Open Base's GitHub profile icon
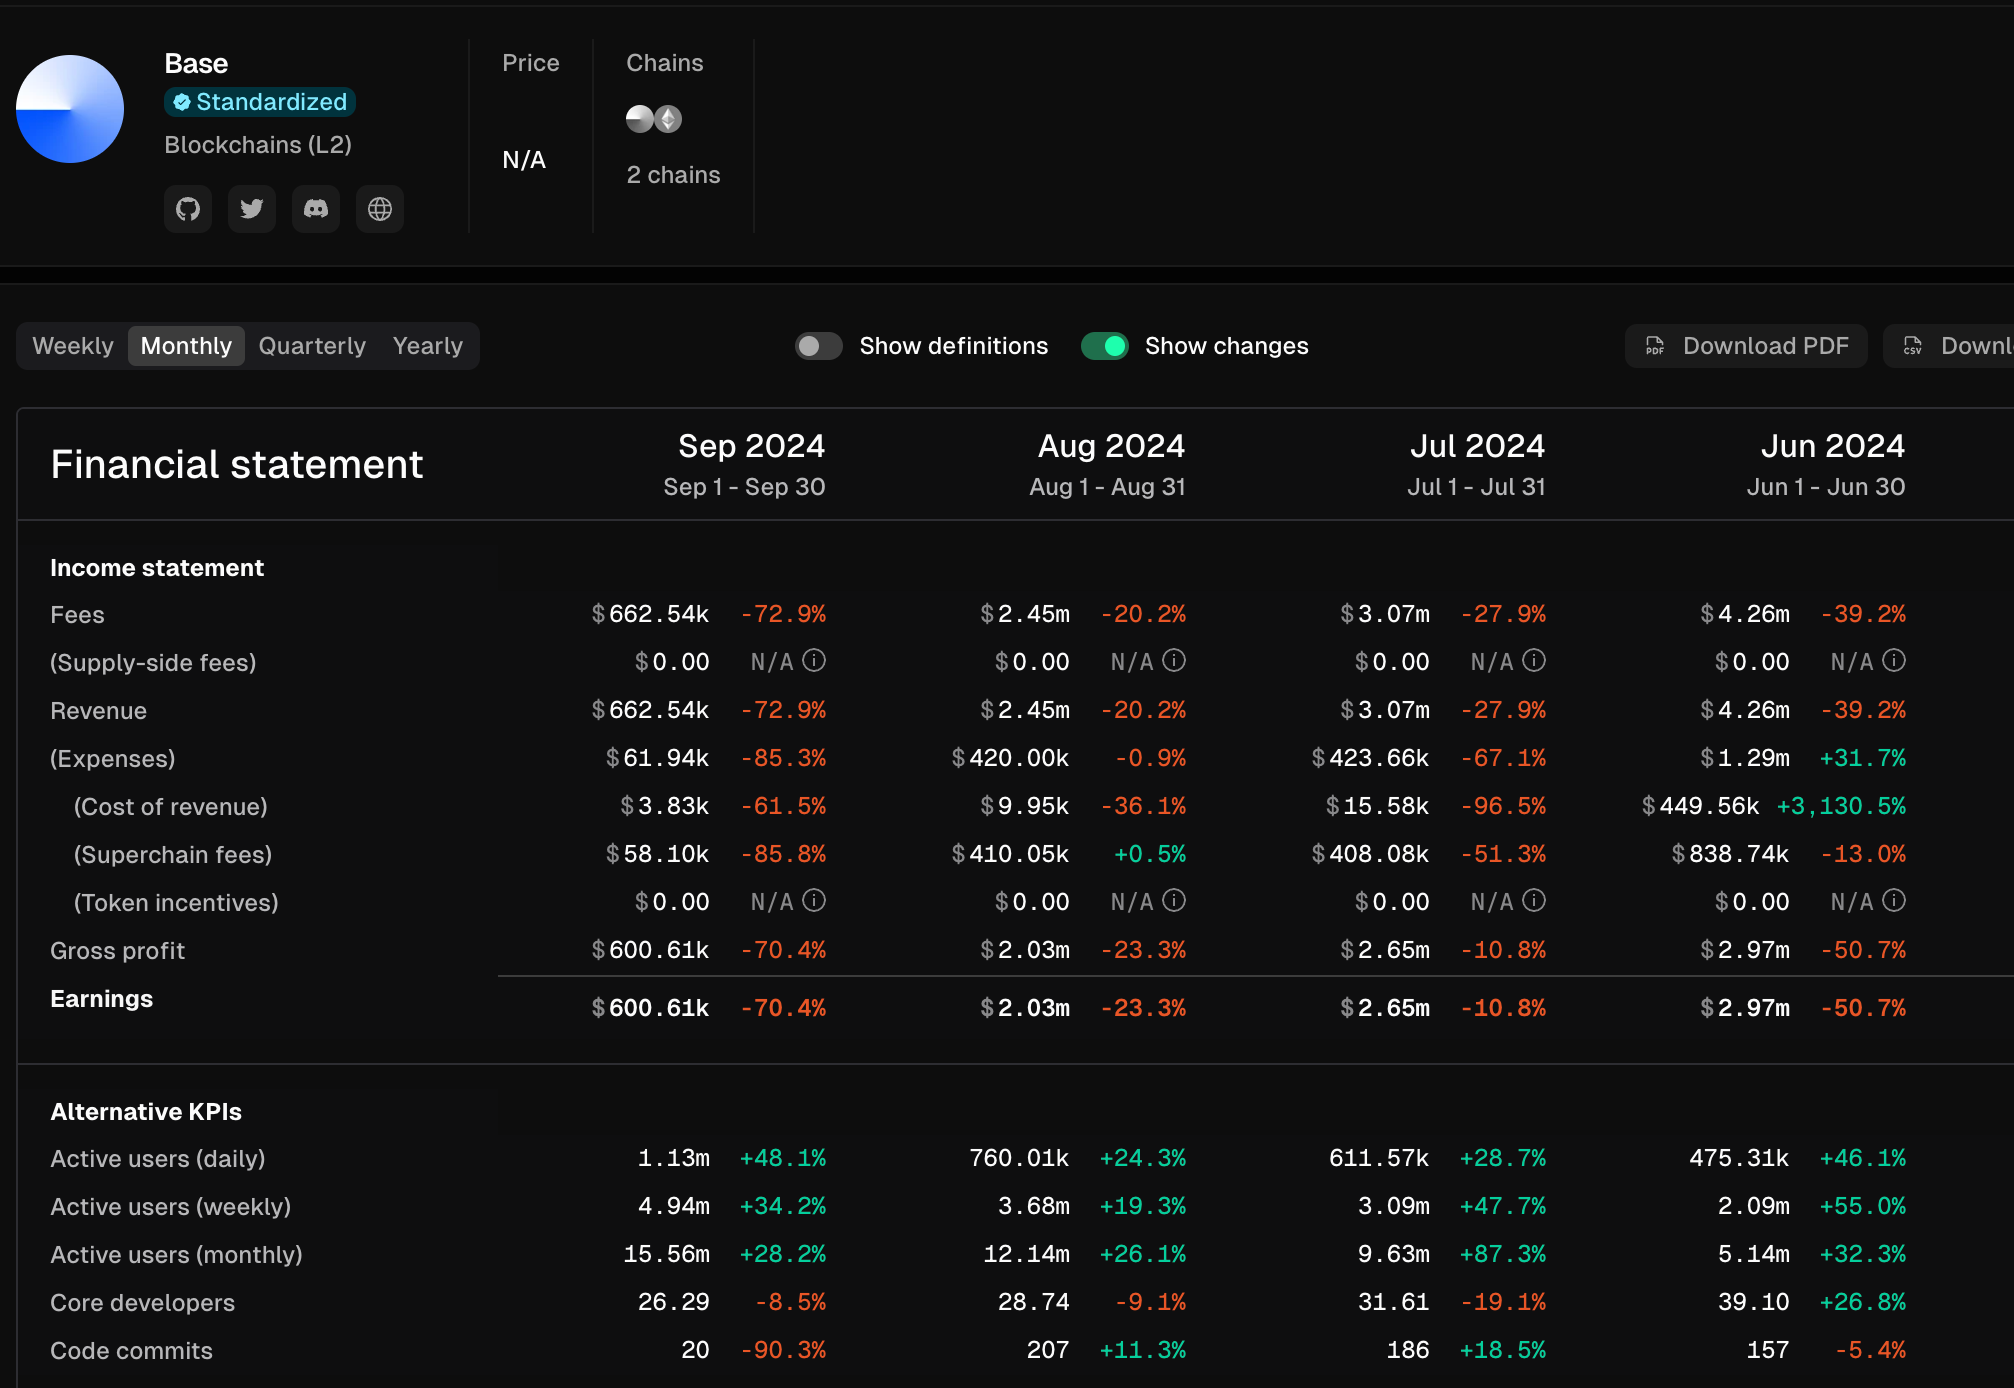2014x1388 pixels. click(x=188, y=209)
